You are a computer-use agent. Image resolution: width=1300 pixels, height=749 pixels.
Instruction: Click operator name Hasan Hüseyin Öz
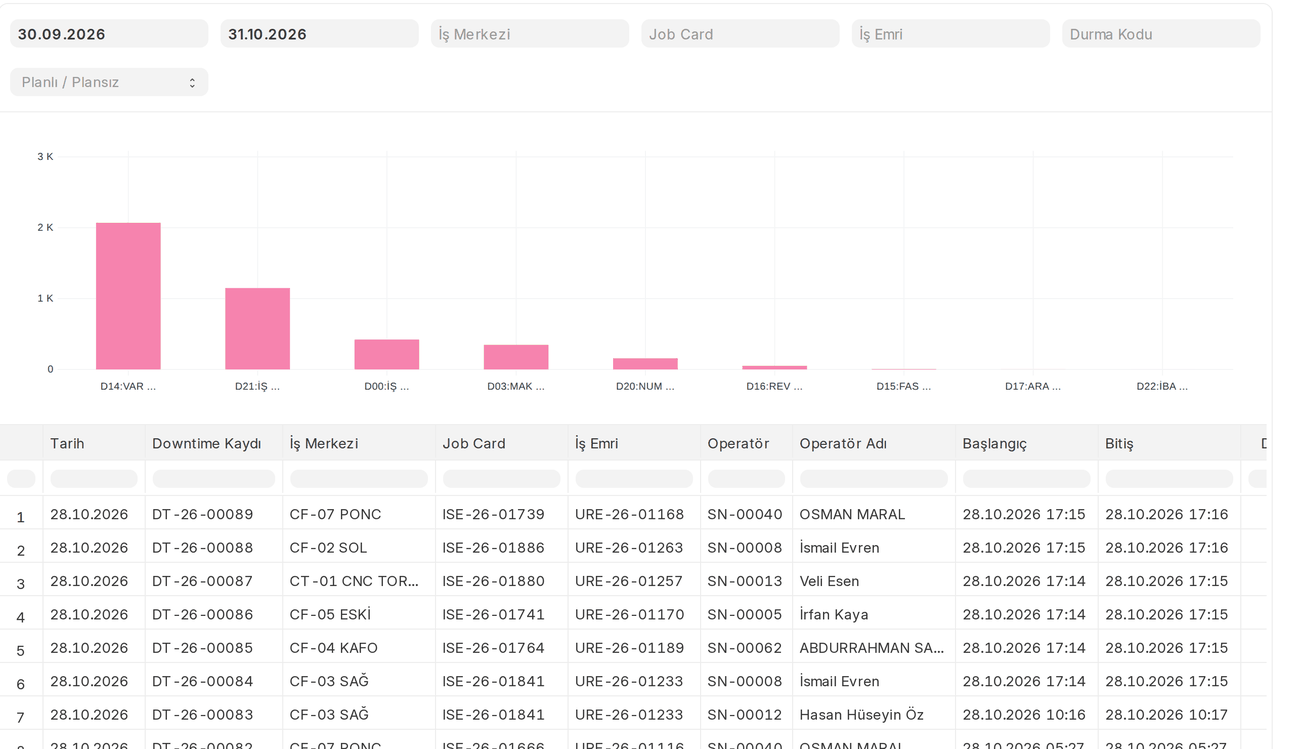pos(862,715)
